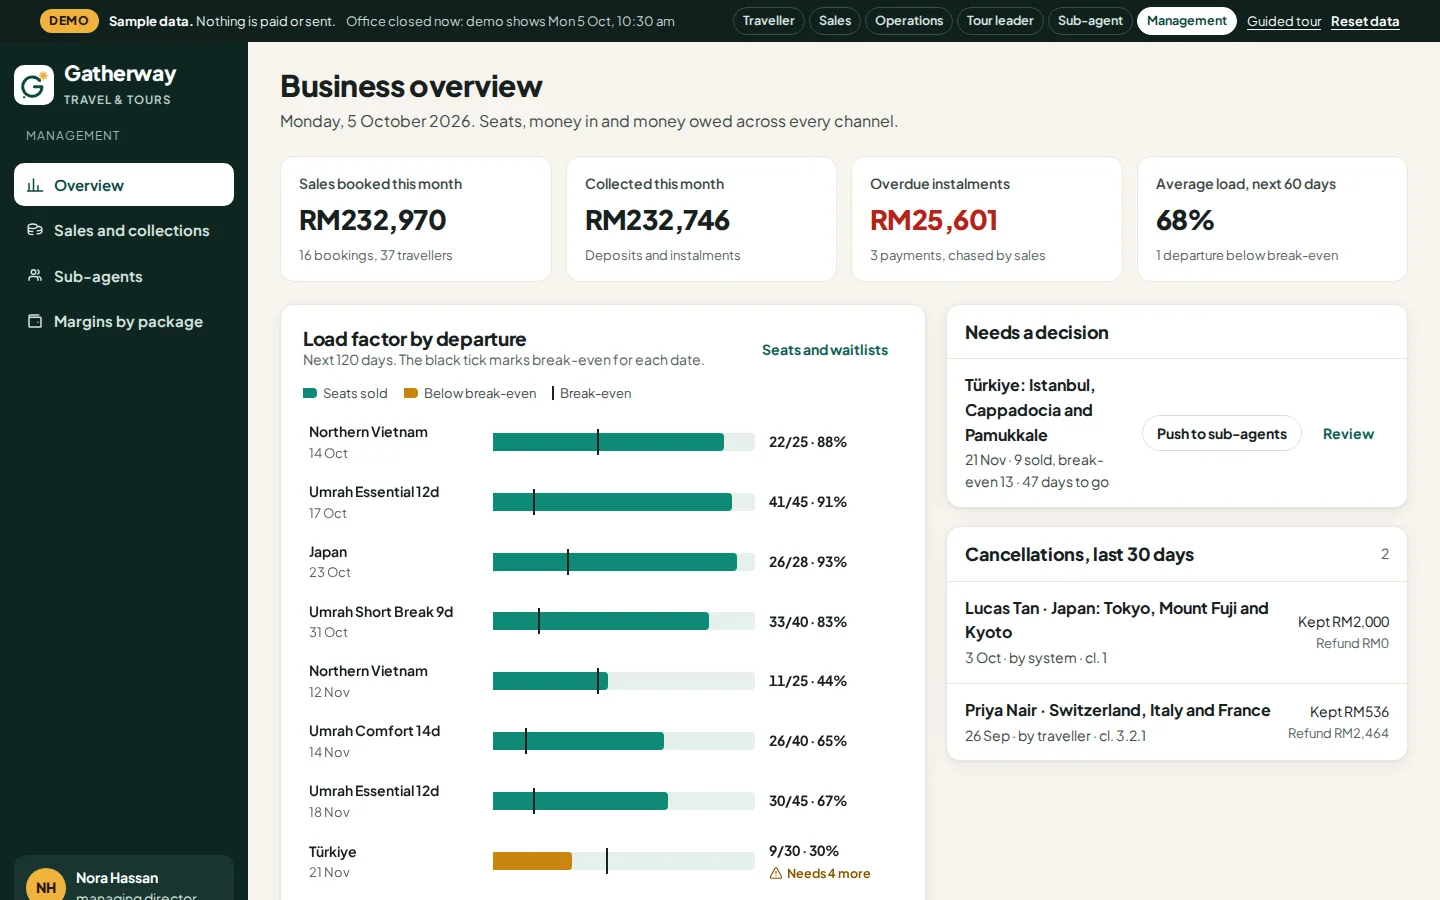Switch to the Sub-agent role
The image size is (1440, 900).
point(1090,21)
